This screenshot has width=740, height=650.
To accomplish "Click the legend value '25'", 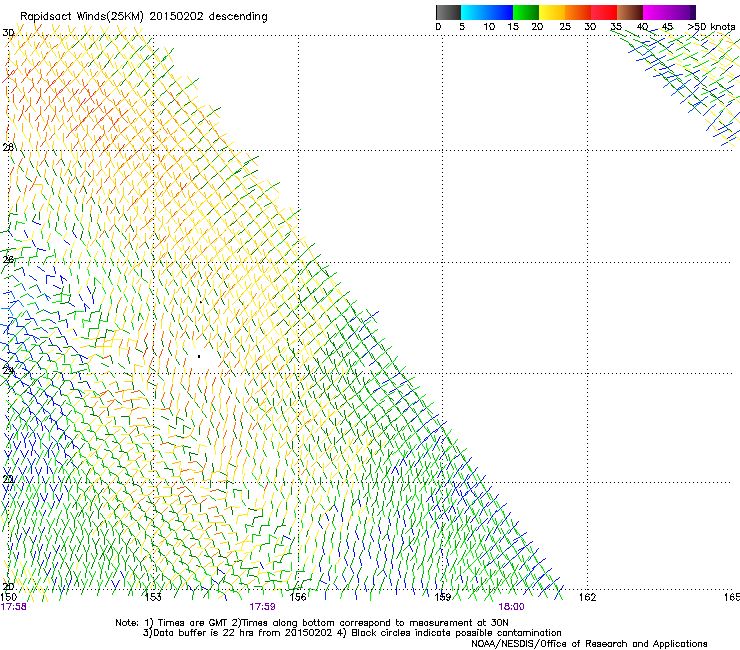I will click(x=565, y=27).
